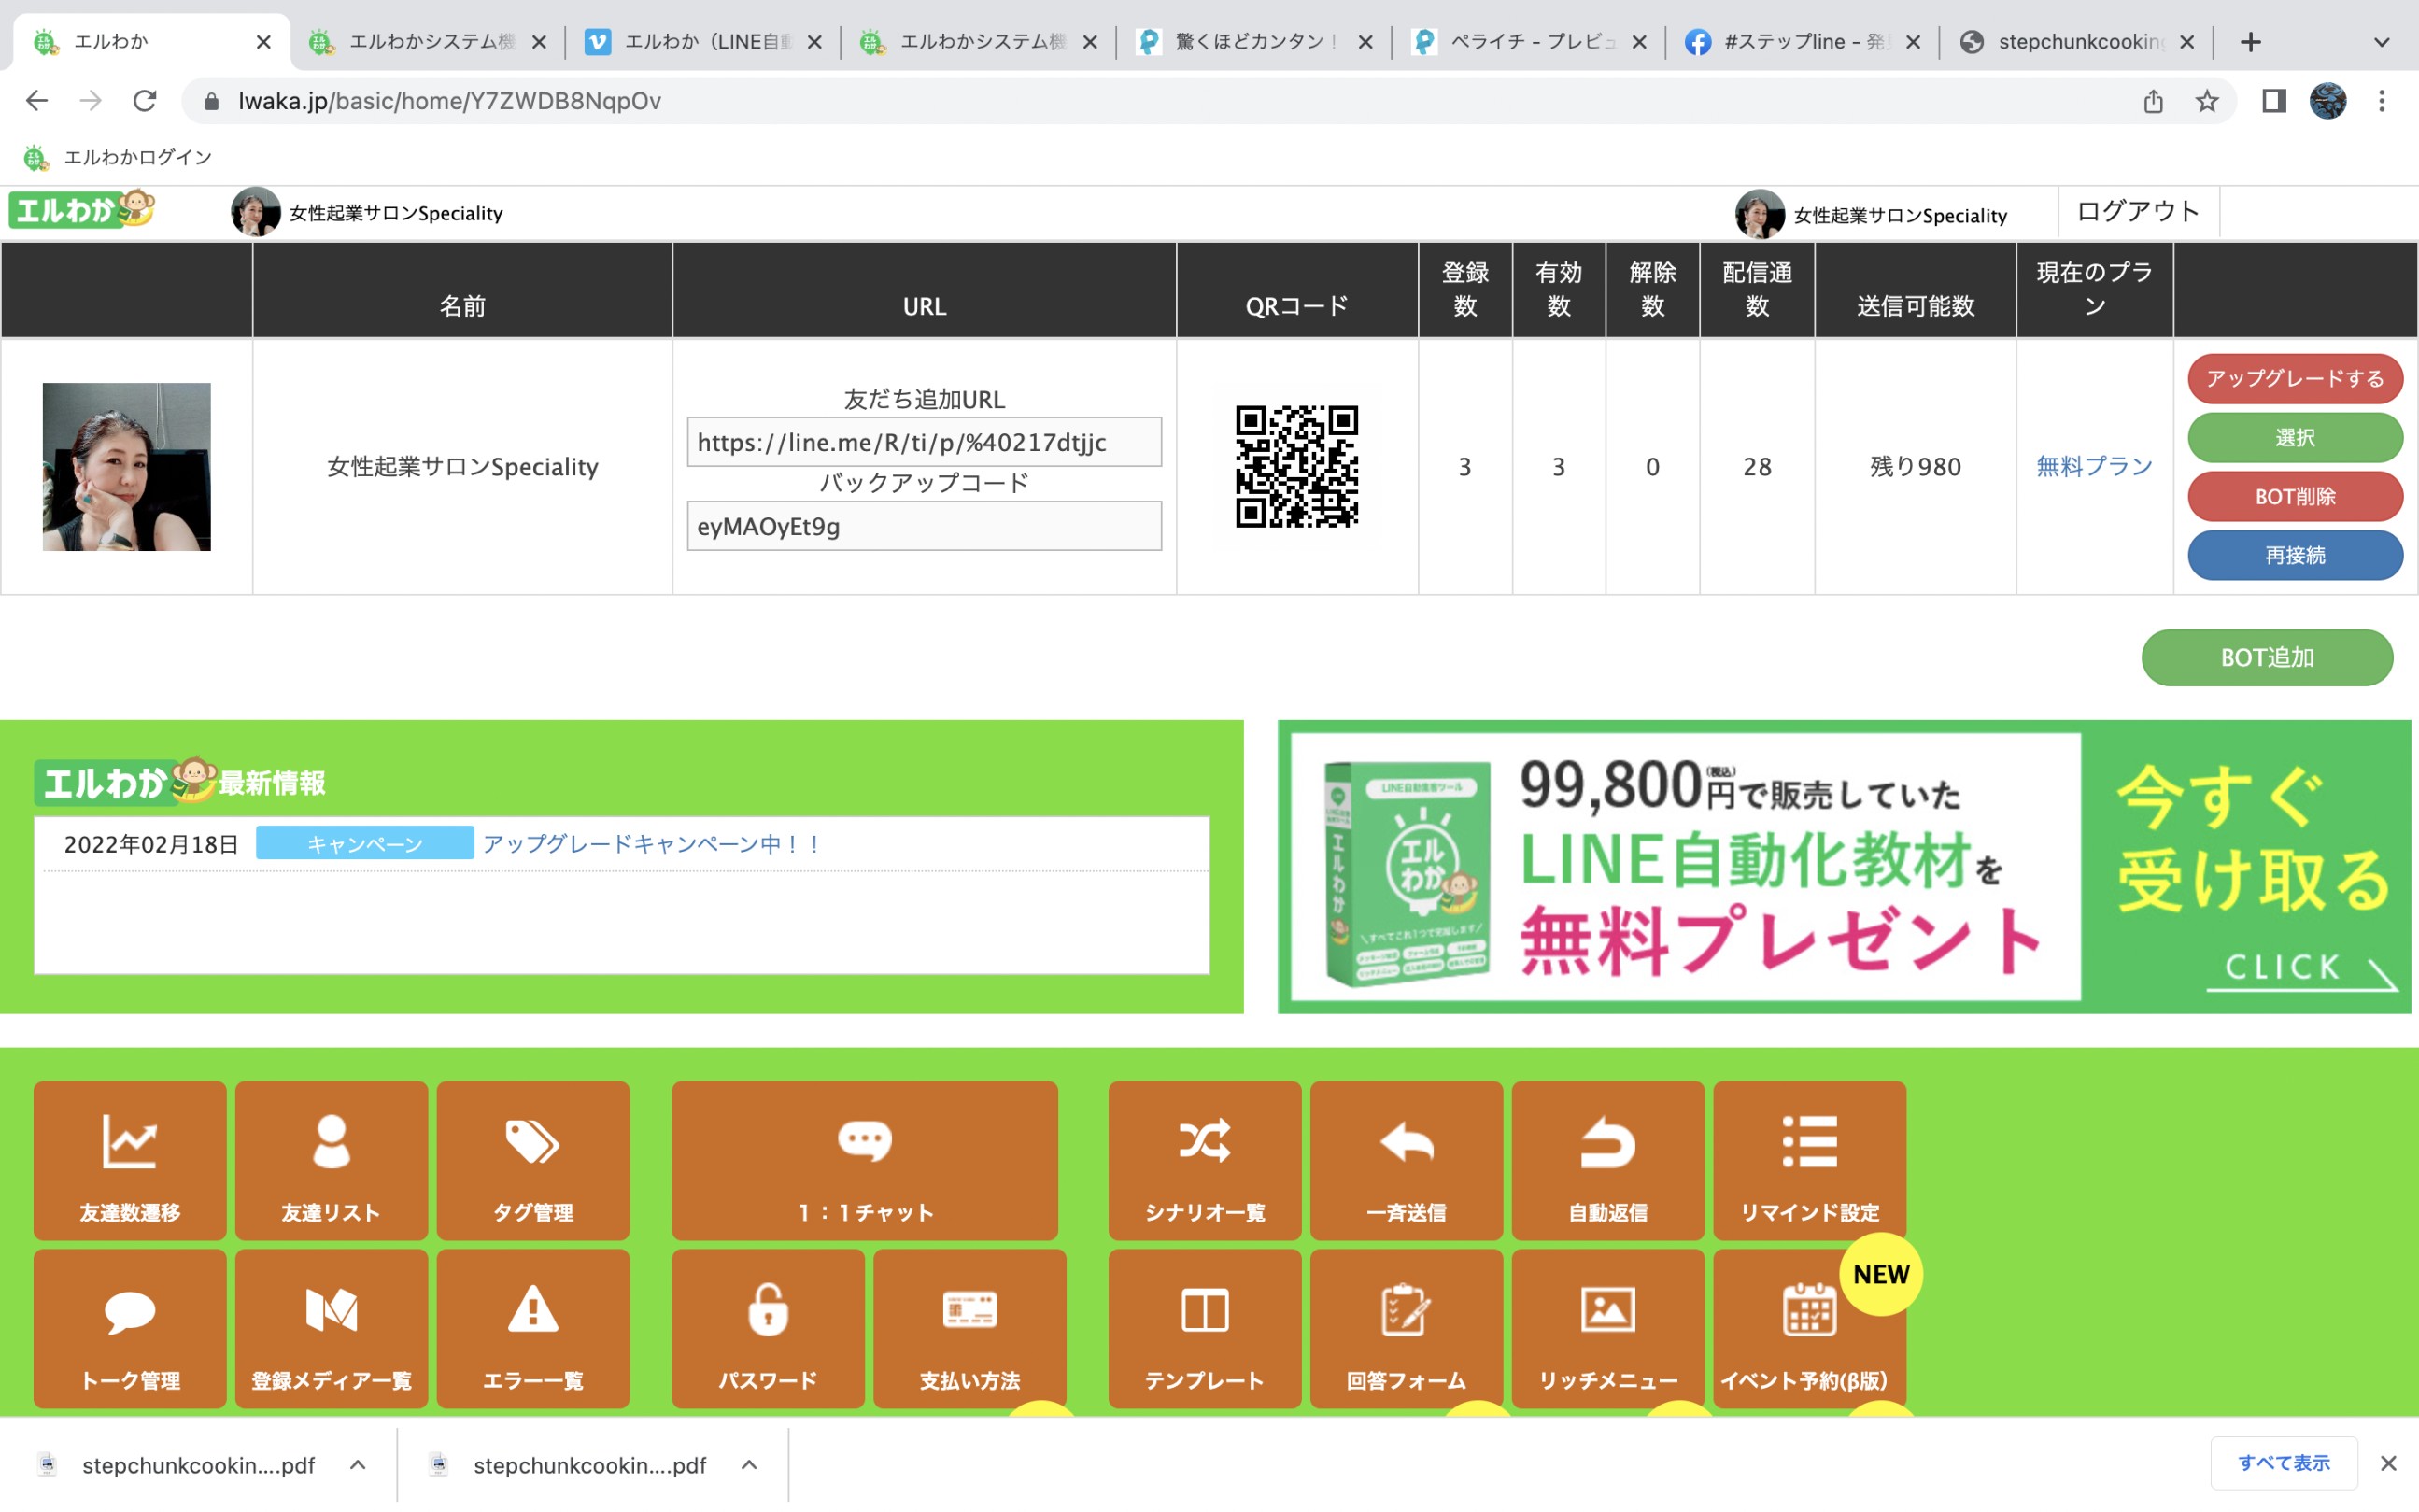Image resolution: width=2419 pixels, height=1512 pixels.
Task: Click the アップグレードする button
Action: click(x=2295, y=378)
